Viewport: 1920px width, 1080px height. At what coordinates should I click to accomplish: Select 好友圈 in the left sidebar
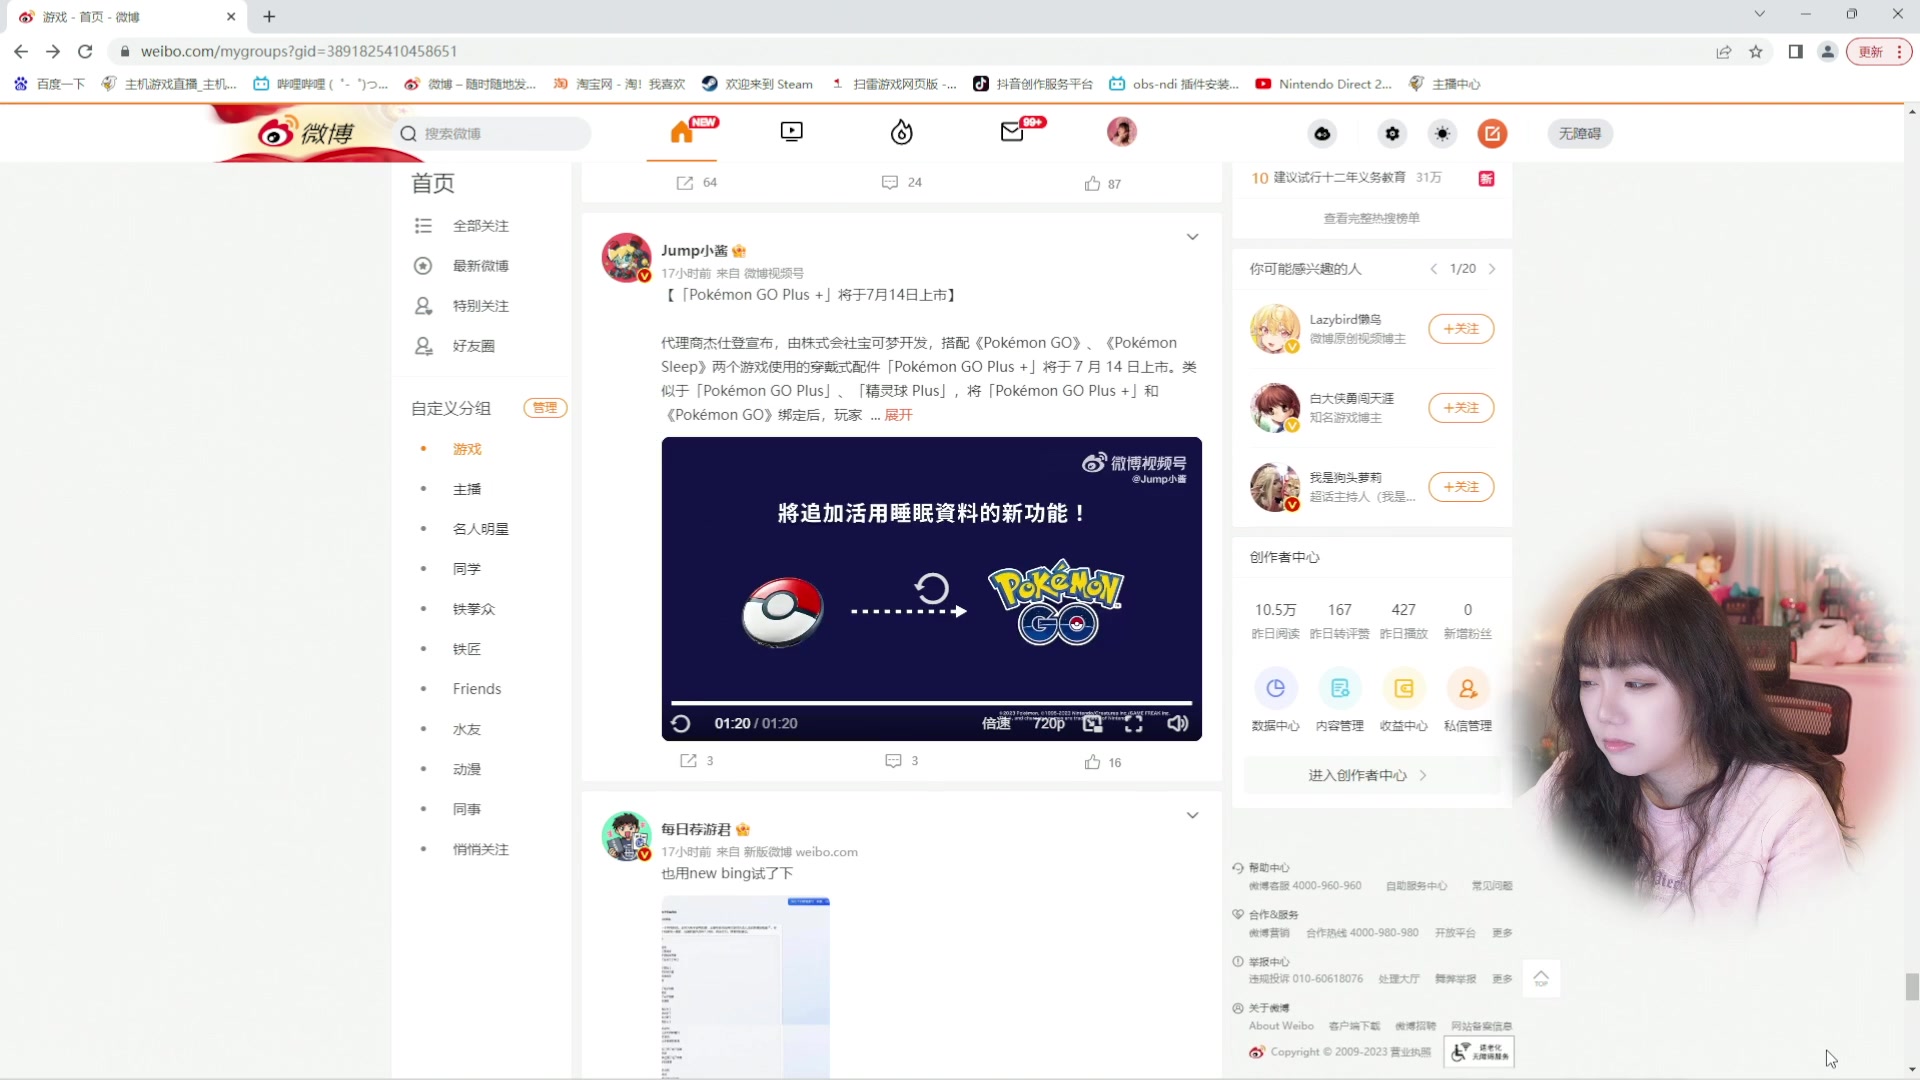click(474, 346)
